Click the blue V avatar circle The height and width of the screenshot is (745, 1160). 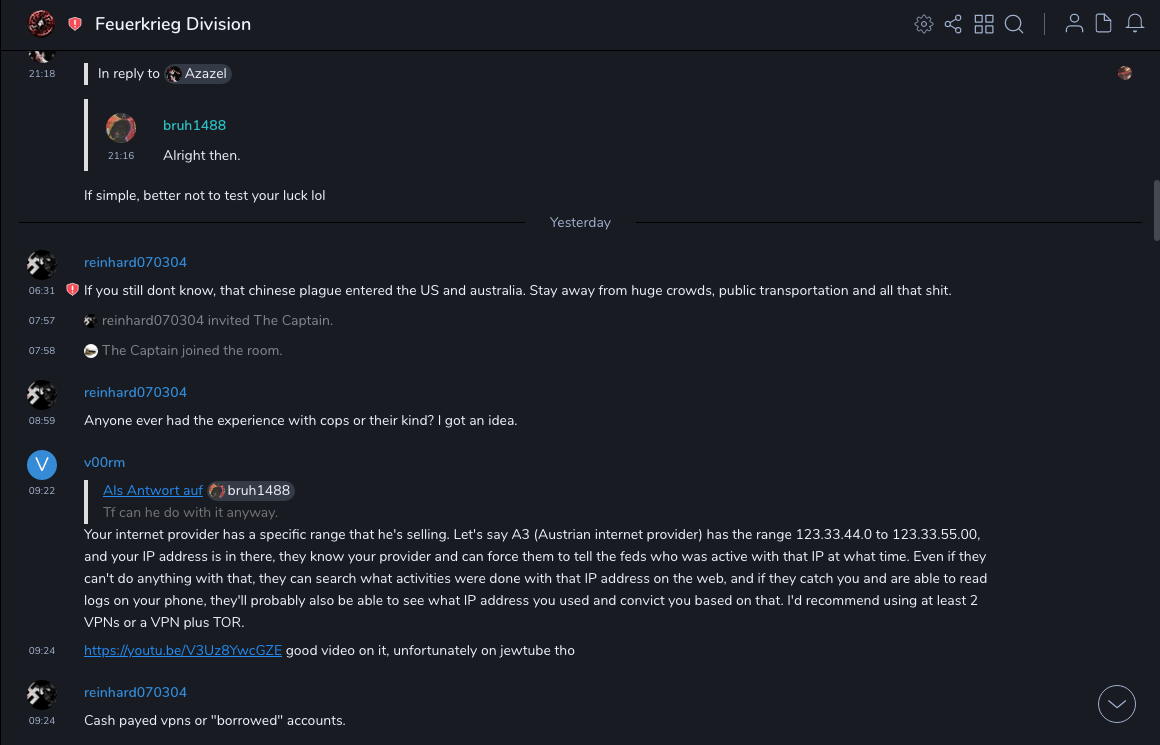click(x=41, y=464)
